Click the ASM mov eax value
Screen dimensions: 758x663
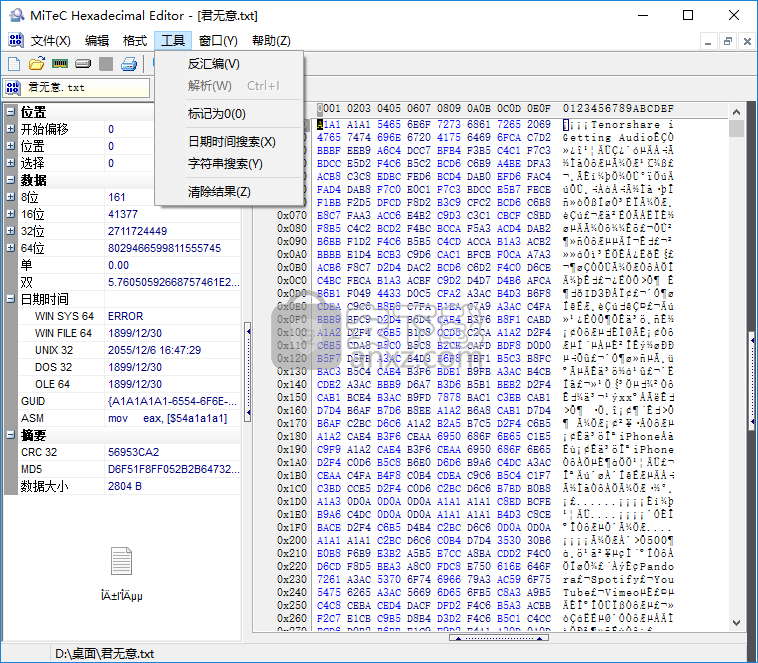[167, 418]
